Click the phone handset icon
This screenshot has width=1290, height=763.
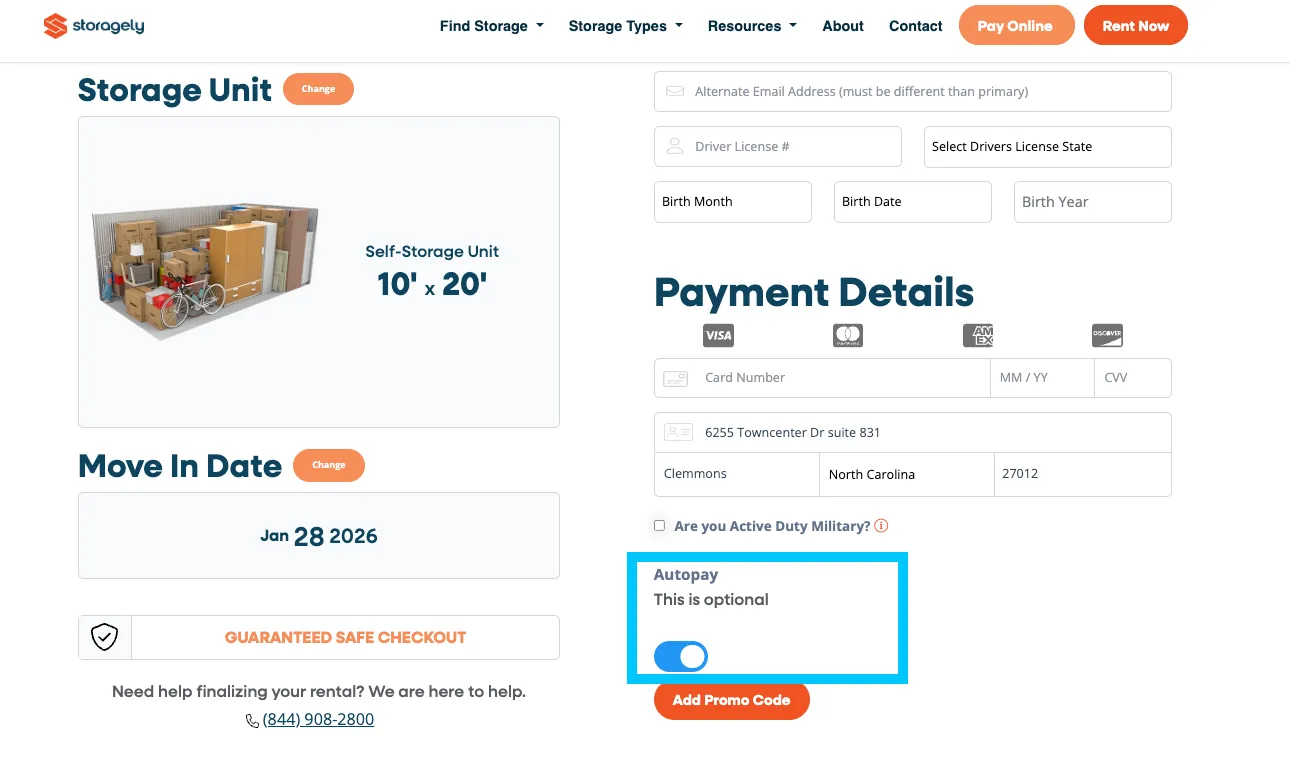(x=252, y=721)
